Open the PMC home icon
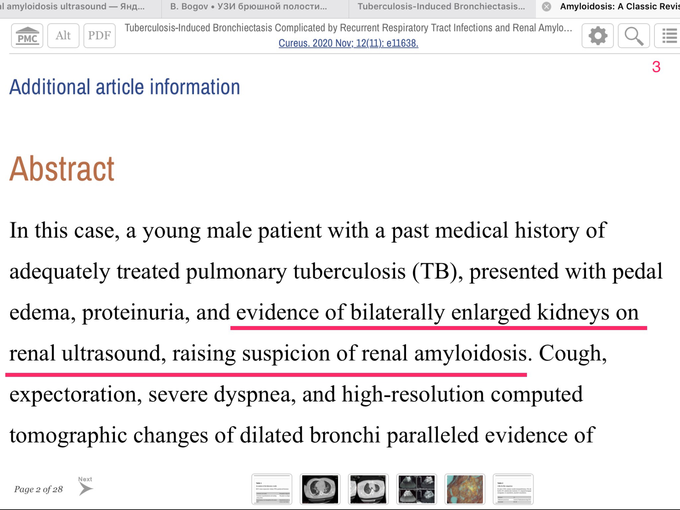Screen dimensions: 680x510 [x=27, y=36]
